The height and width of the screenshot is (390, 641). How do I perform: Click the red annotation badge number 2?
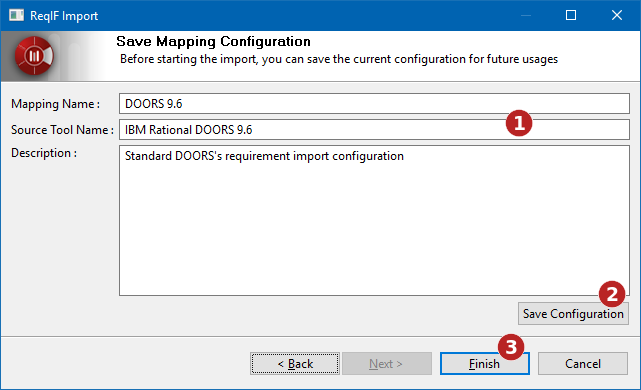(612, 294)
